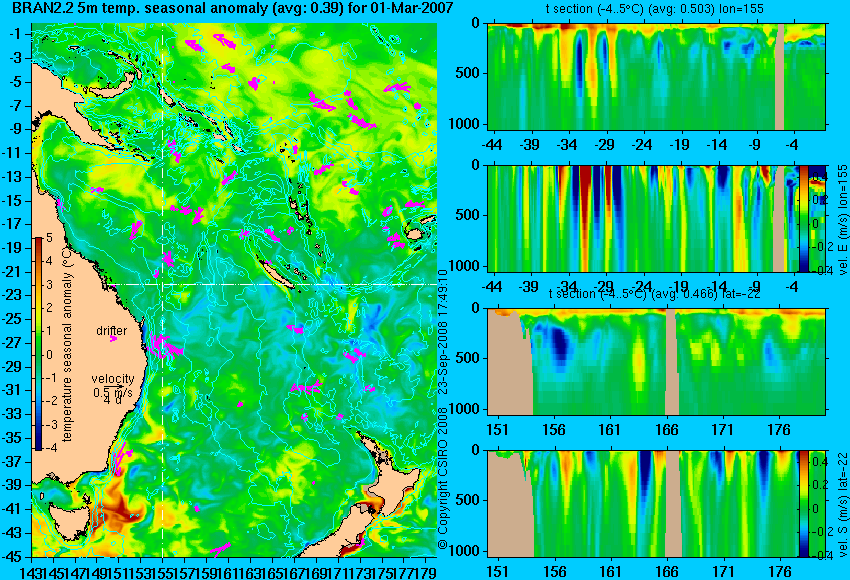
Task: Click the 'vel. E (m/s) lon=155' axis label
Action: pos(843,220)
